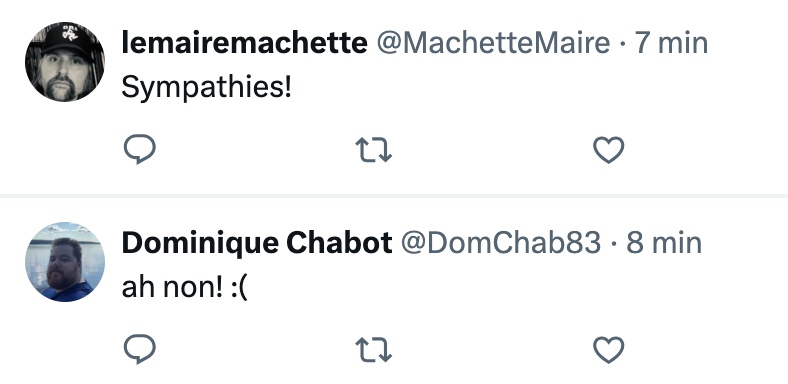Open the @DomChab83 handle link
788x384 pixels.
pos(501,243)
